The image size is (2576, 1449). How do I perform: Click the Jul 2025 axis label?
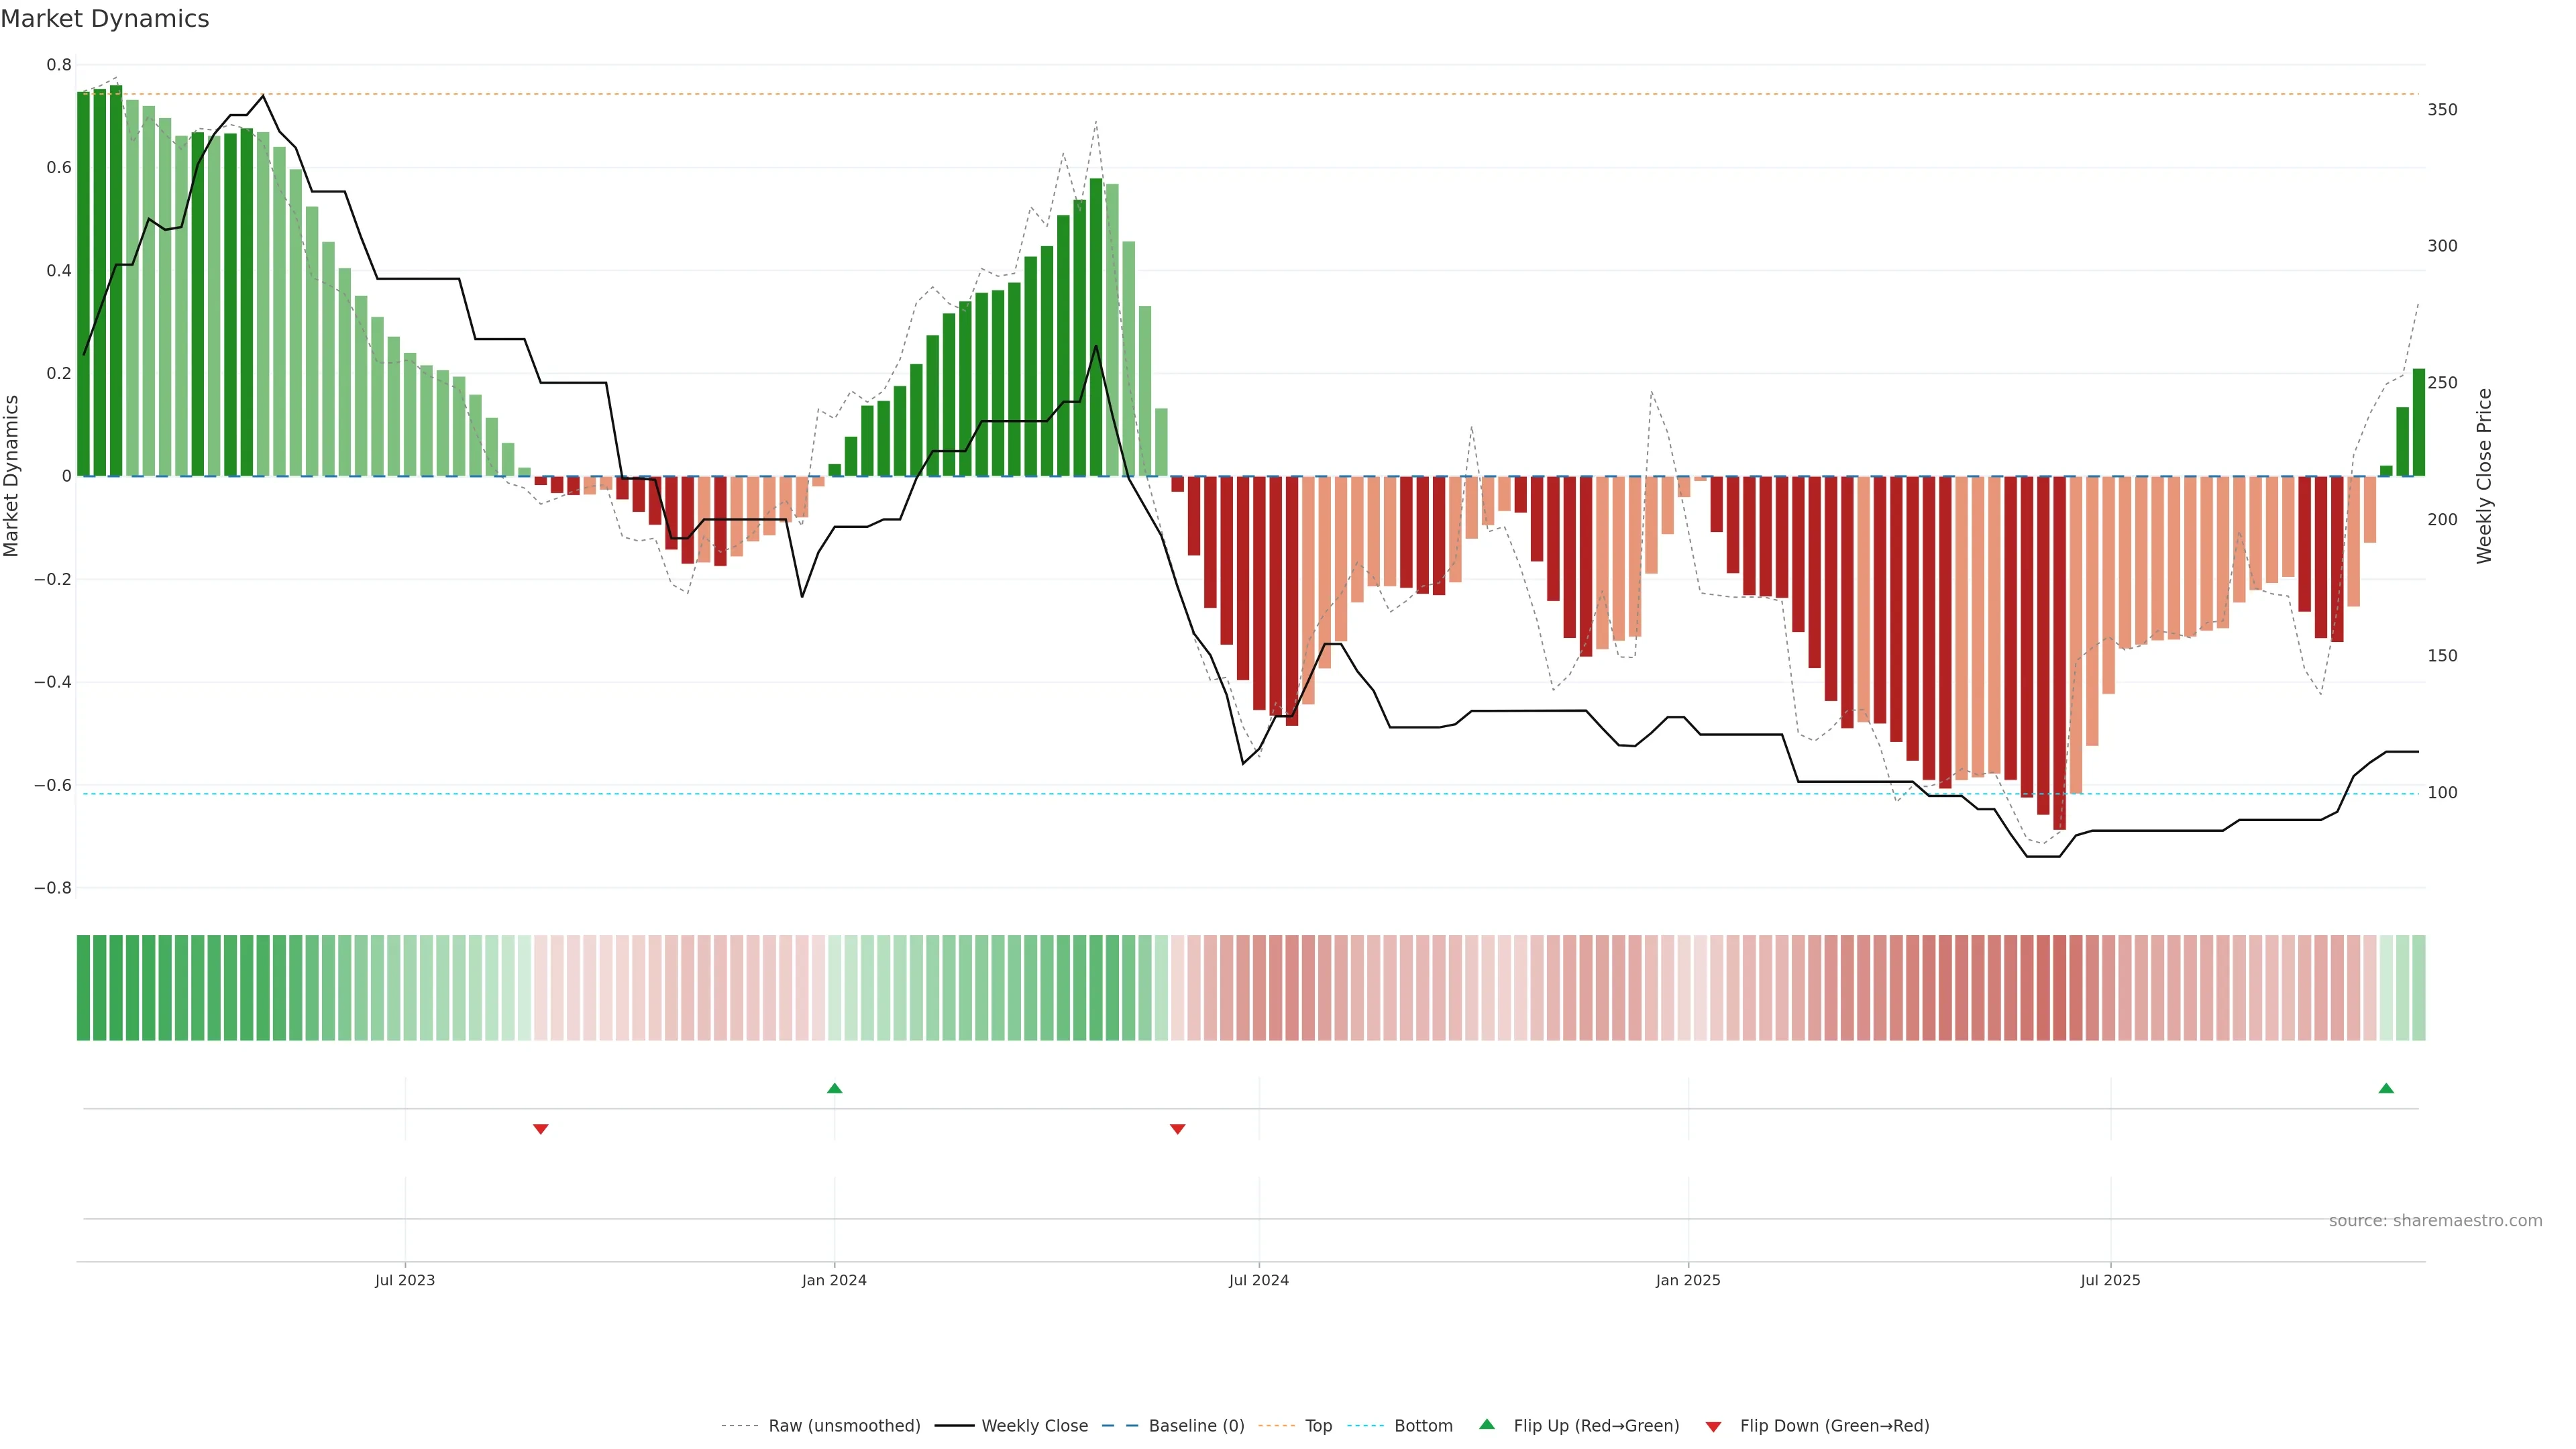[x=2110, y=1280]
